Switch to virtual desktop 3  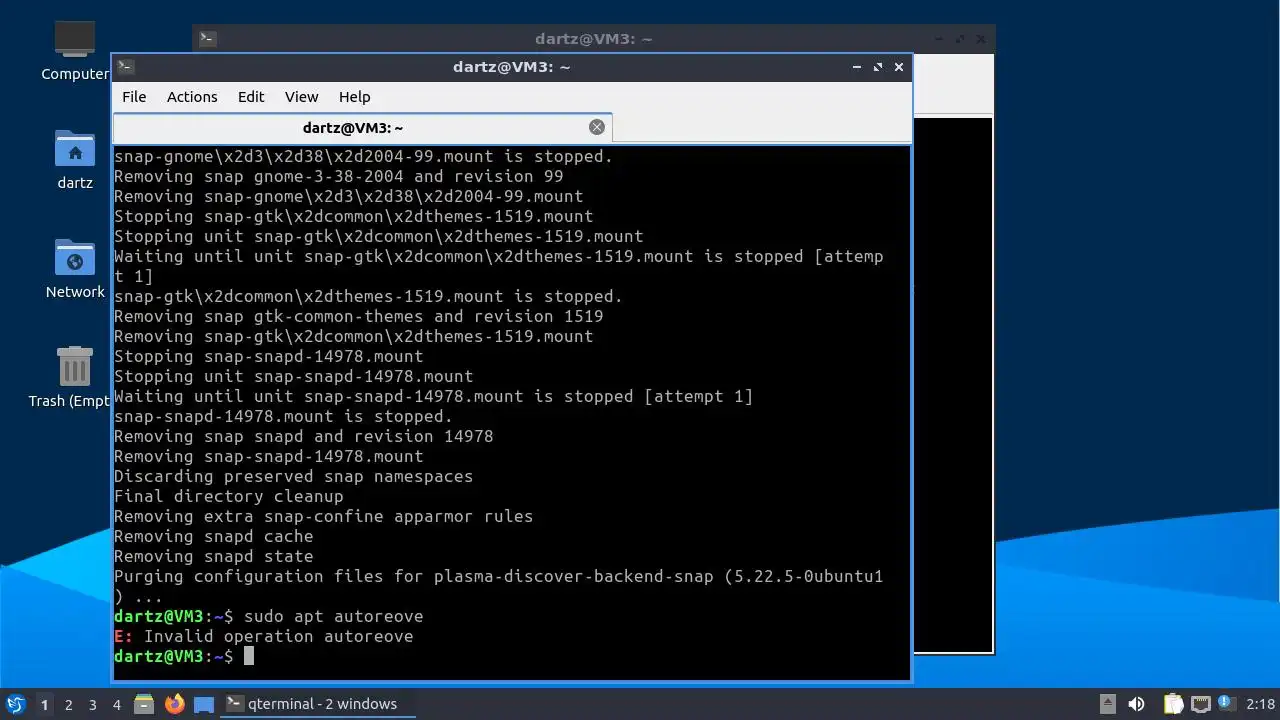click(93, 704)
